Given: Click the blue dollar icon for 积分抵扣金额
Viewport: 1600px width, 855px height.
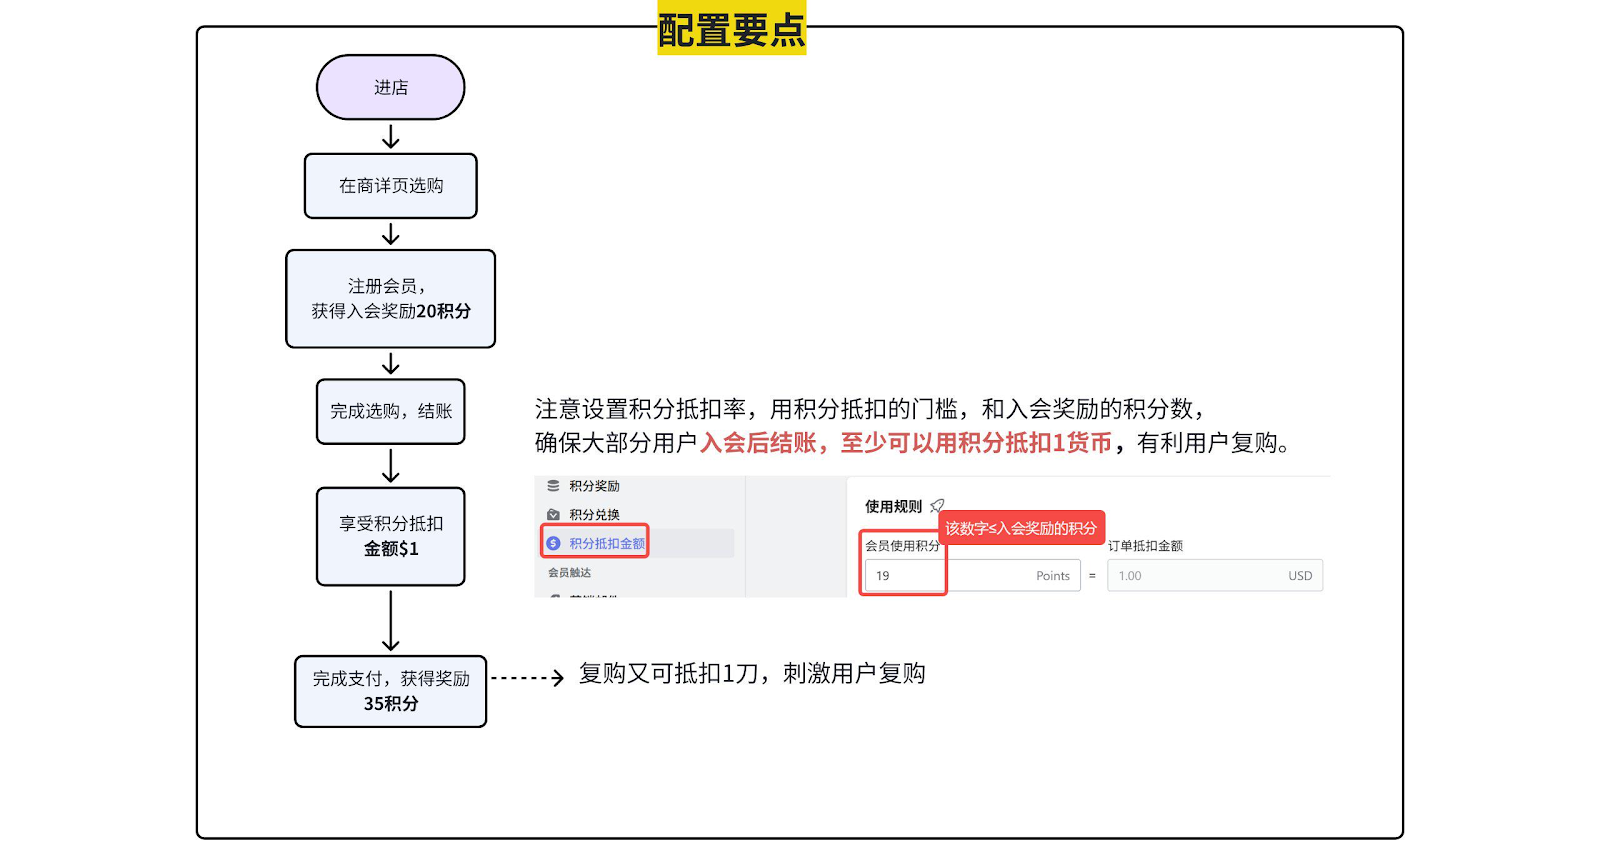Looking at the screenshot, I should click(553, 543).
